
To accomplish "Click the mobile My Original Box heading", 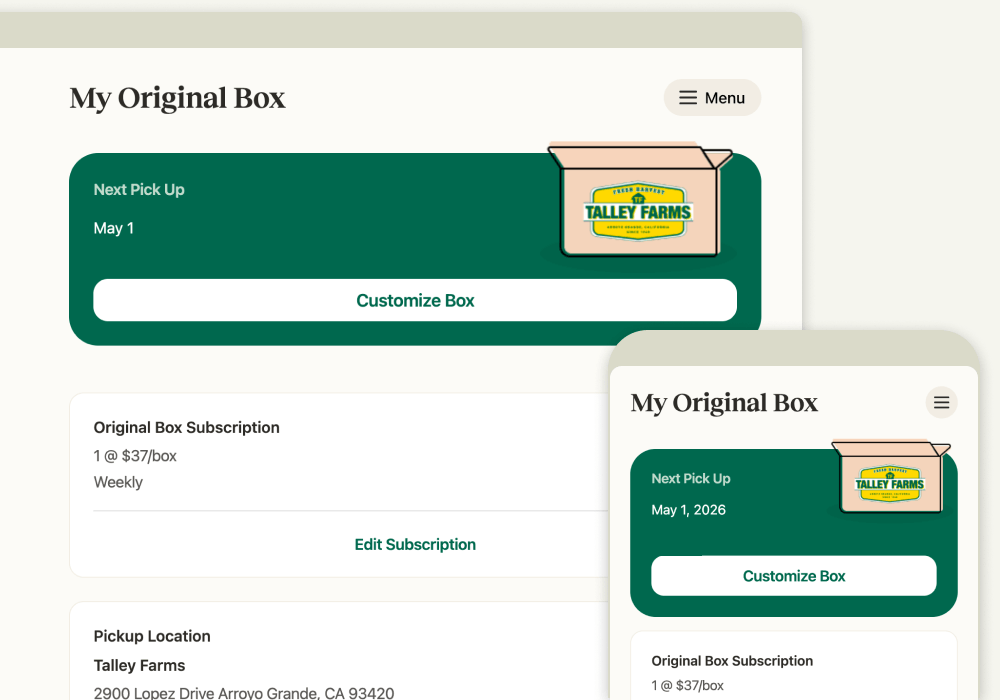I will (x=724, y=403).
